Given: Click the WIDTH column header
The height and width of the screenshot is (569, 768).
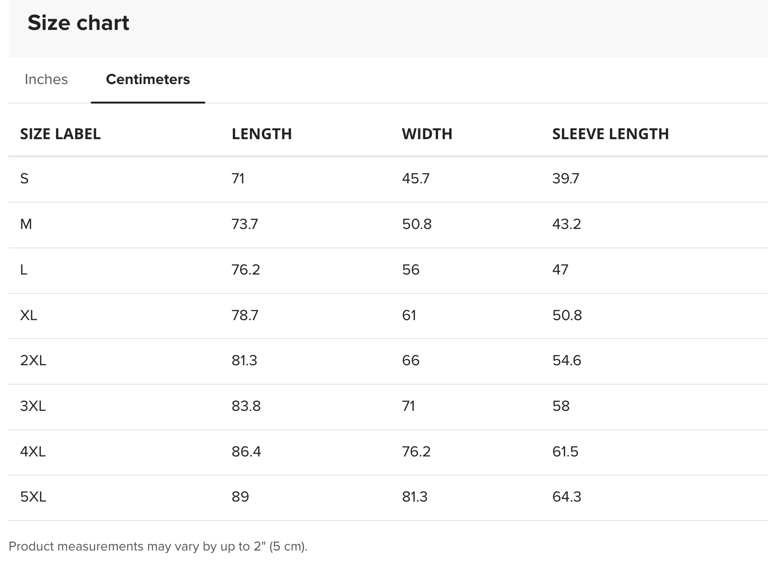Looking at the screenshot, I should pos(427,133).
